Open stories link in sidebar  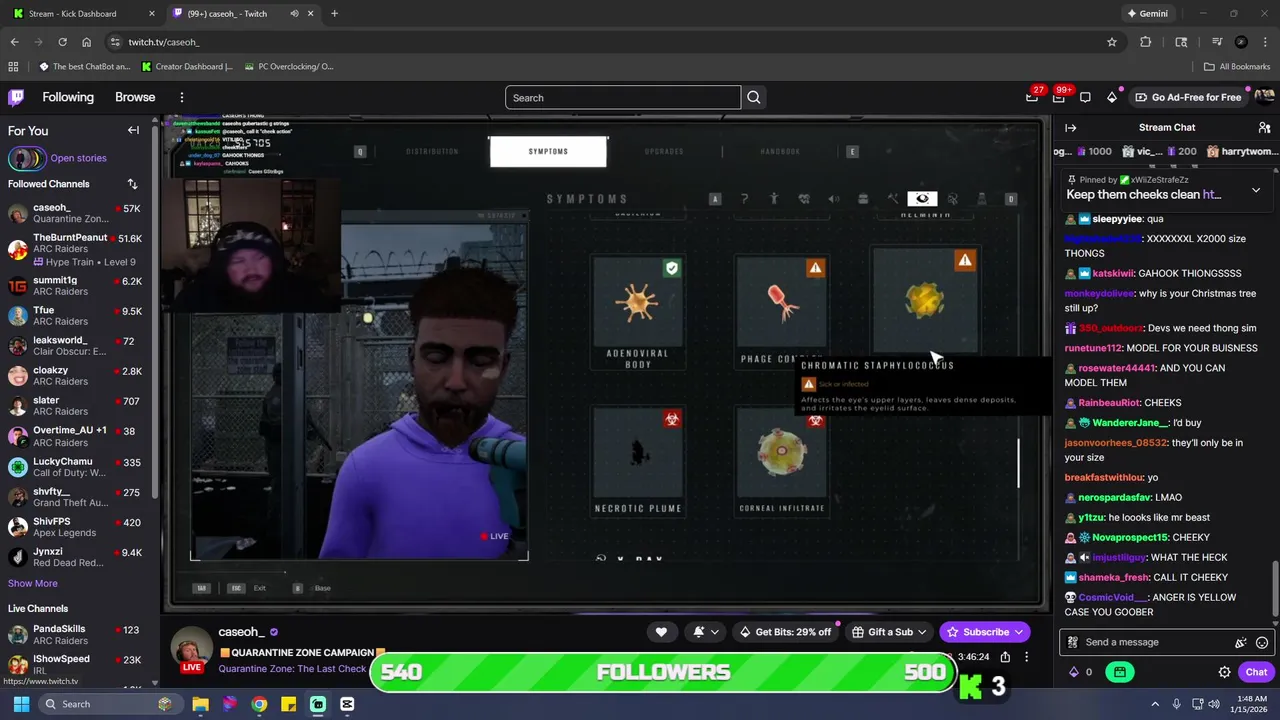(78, 158)
